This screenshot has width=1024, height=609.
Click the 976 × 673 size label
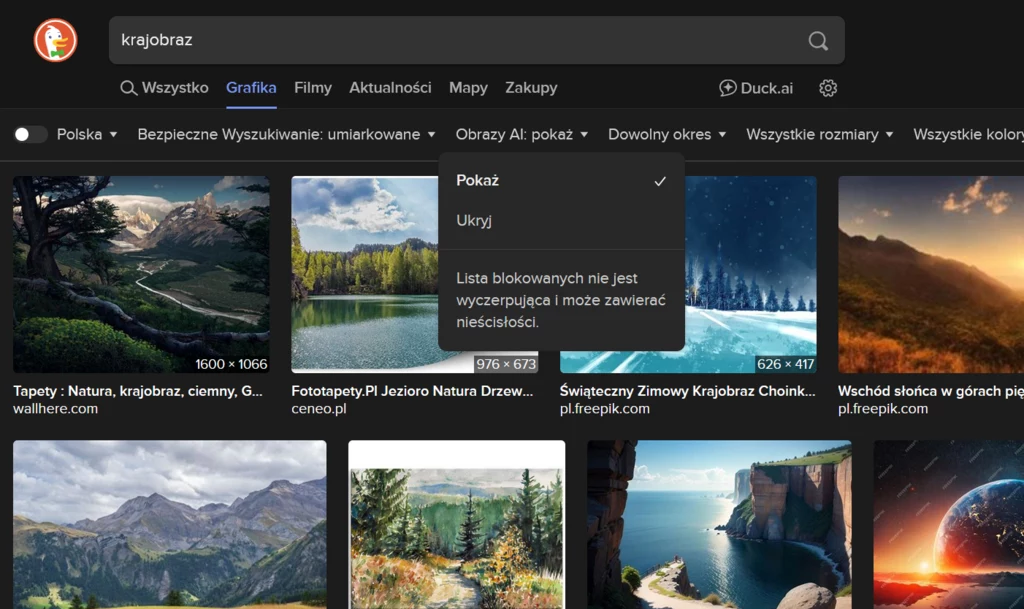click(506, 364)
